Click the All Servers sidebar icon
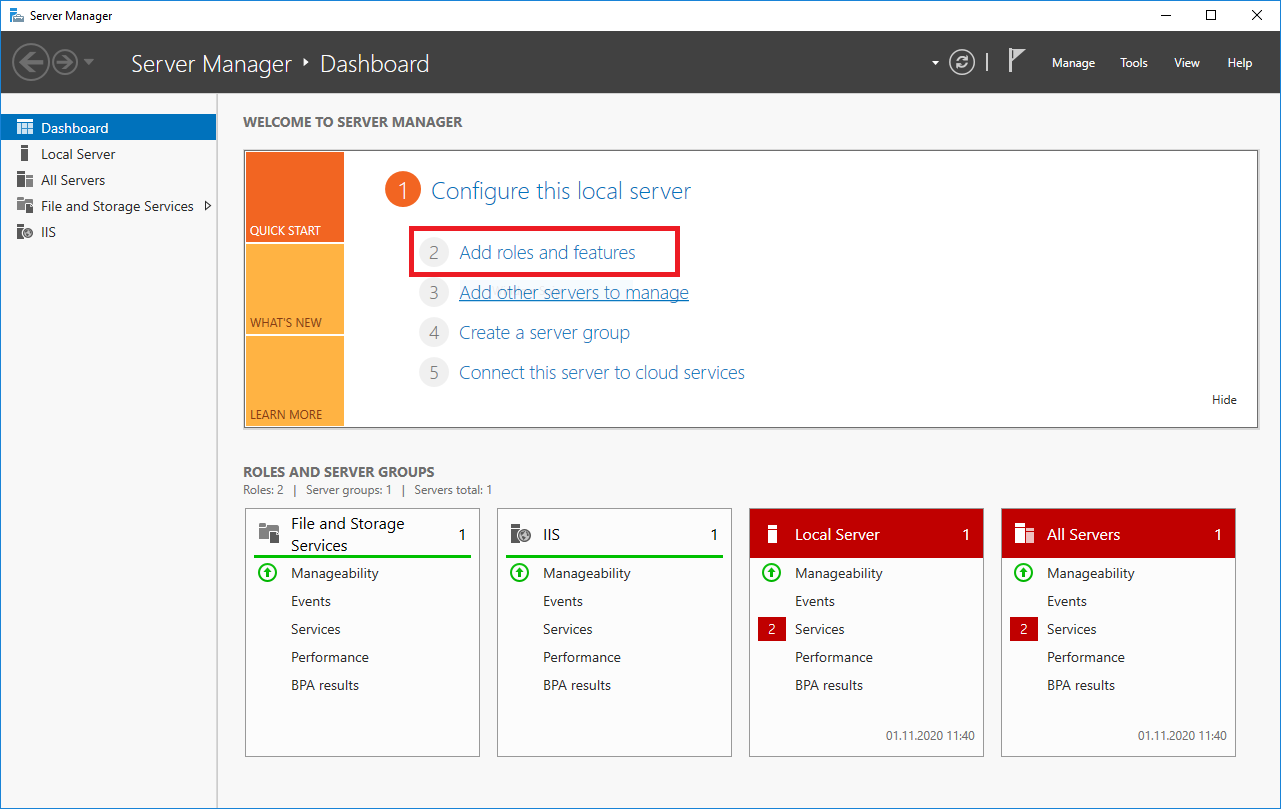This screenshot has width=1281, height=809. point(25,180)
